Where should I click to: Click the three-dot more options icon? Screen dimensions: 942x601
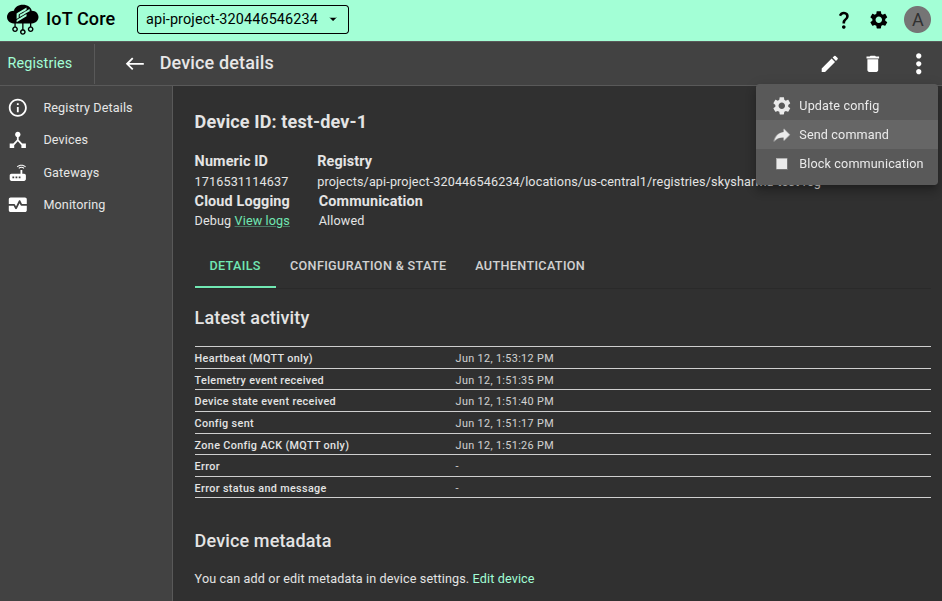(x=918, y=64)
